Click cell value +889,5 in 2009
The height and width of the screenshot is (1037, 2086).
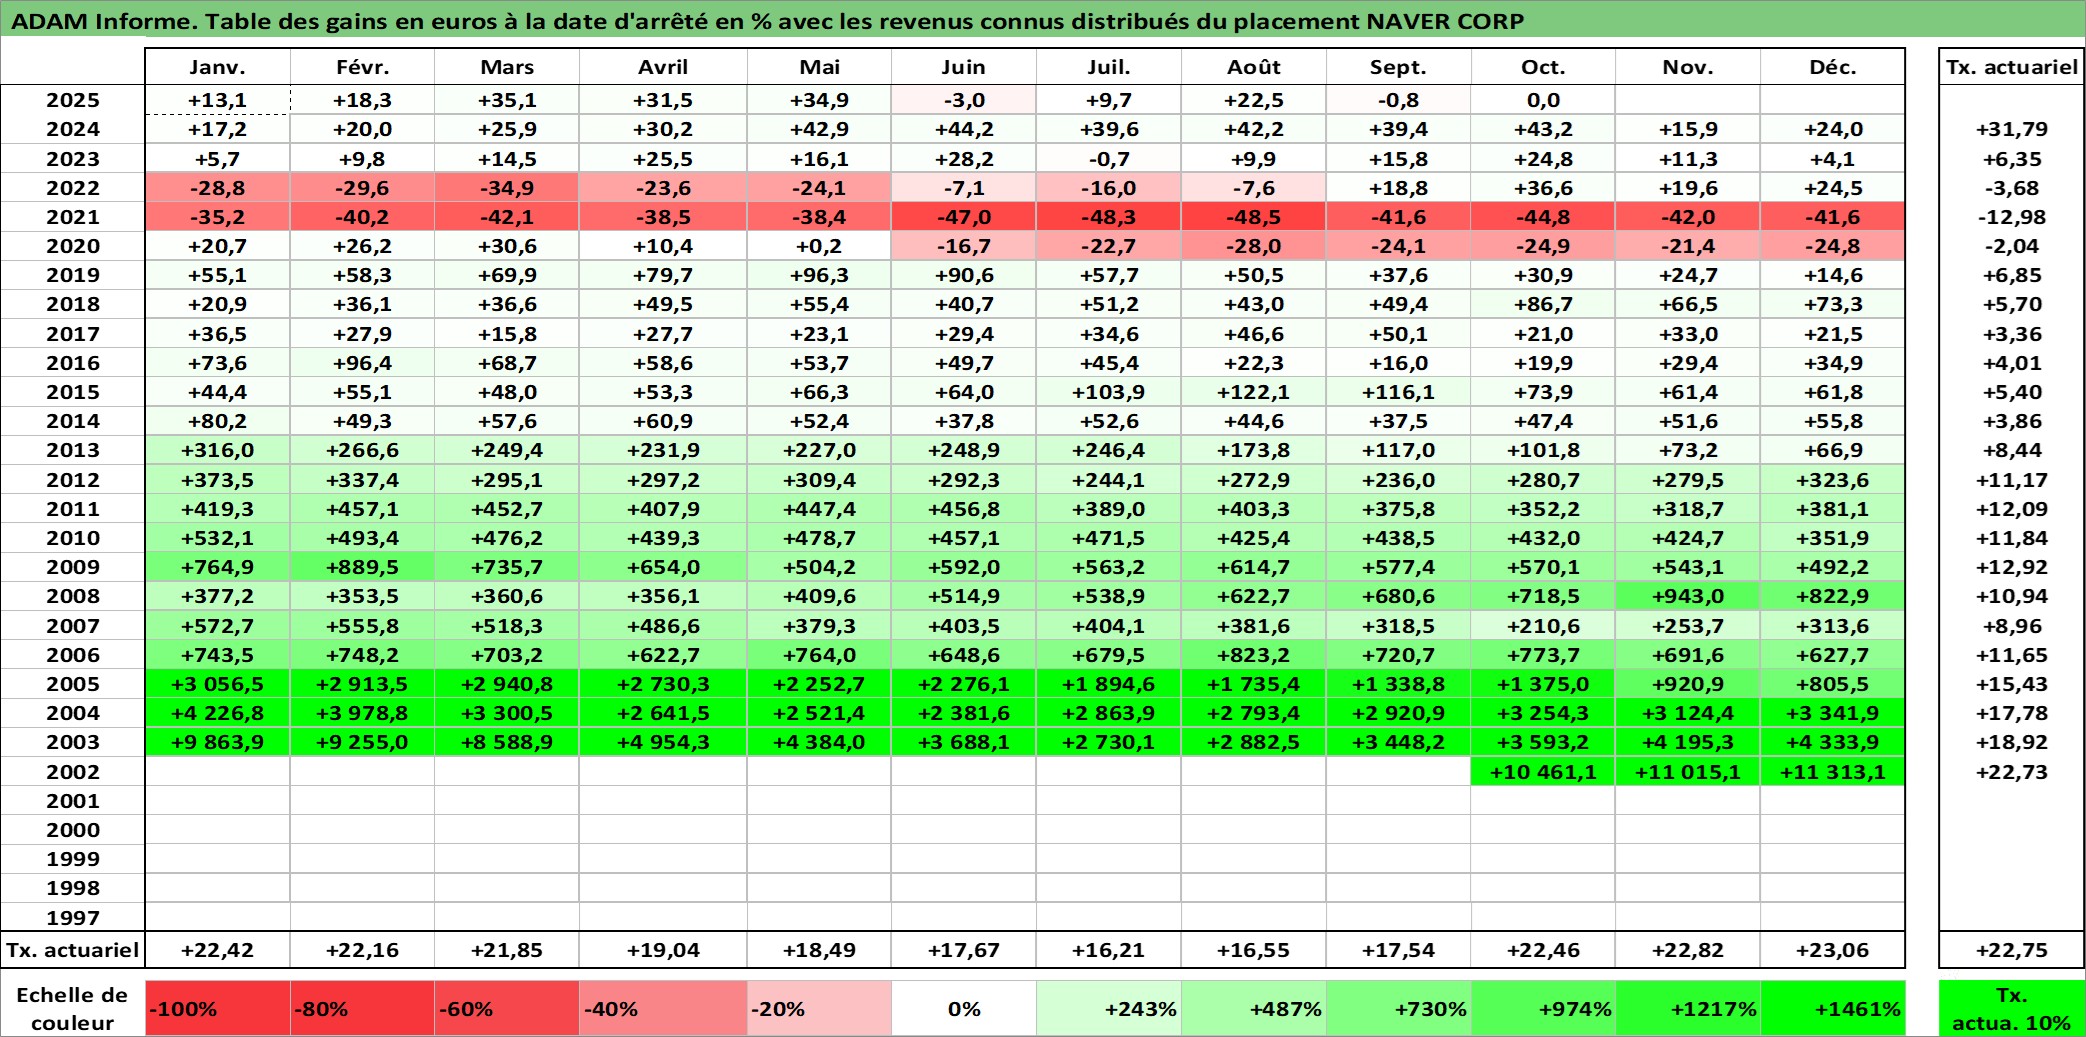click(x=362, y=567)
